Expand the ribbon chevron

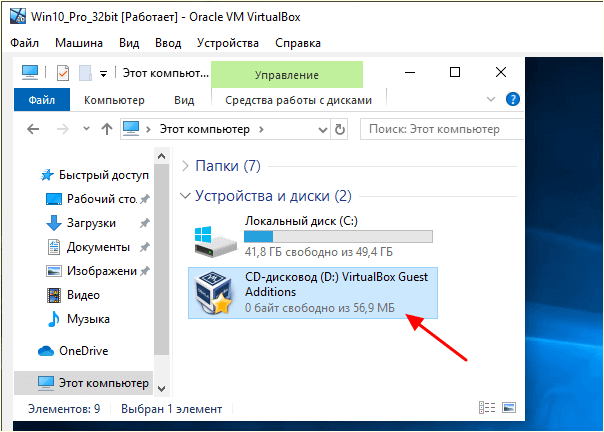pos(491,99)
